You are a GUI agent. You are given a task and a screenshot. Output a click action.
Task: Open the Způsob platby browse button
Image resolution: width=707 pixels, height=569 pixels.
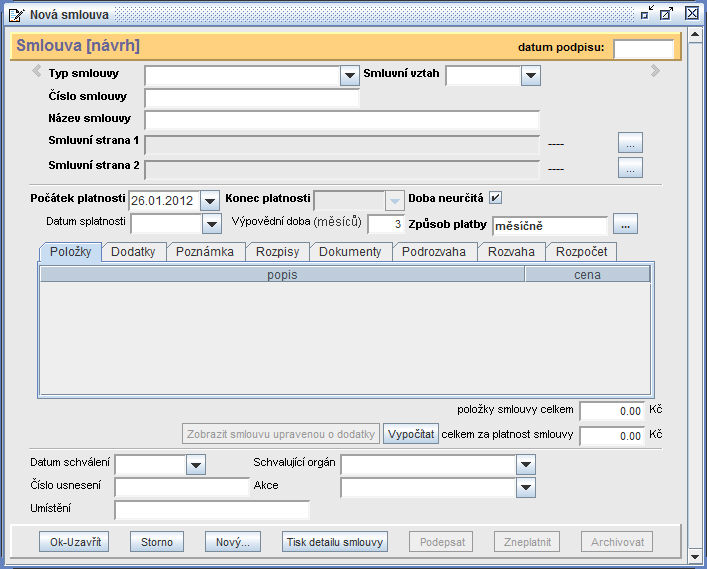(x=625, y=224)
